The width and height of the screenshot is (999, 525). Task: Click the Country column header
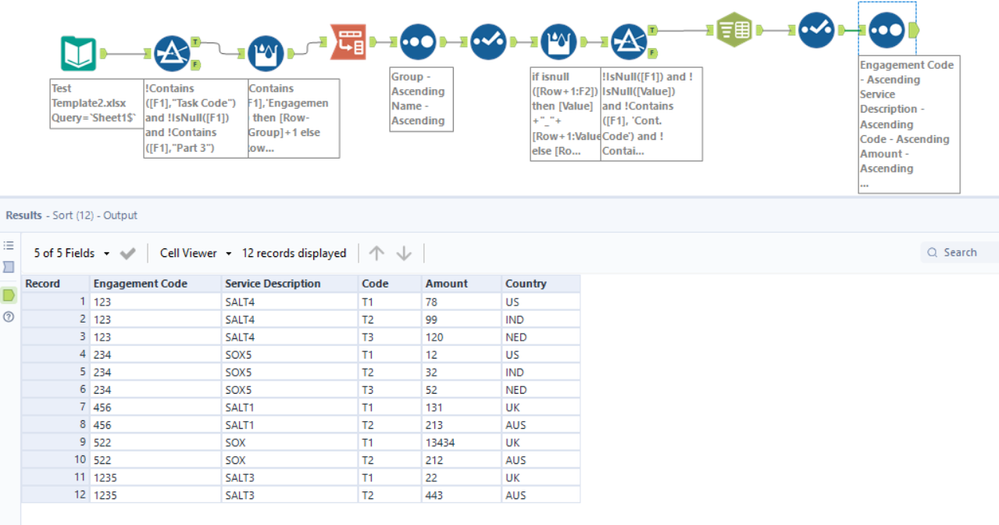[540, 284]
